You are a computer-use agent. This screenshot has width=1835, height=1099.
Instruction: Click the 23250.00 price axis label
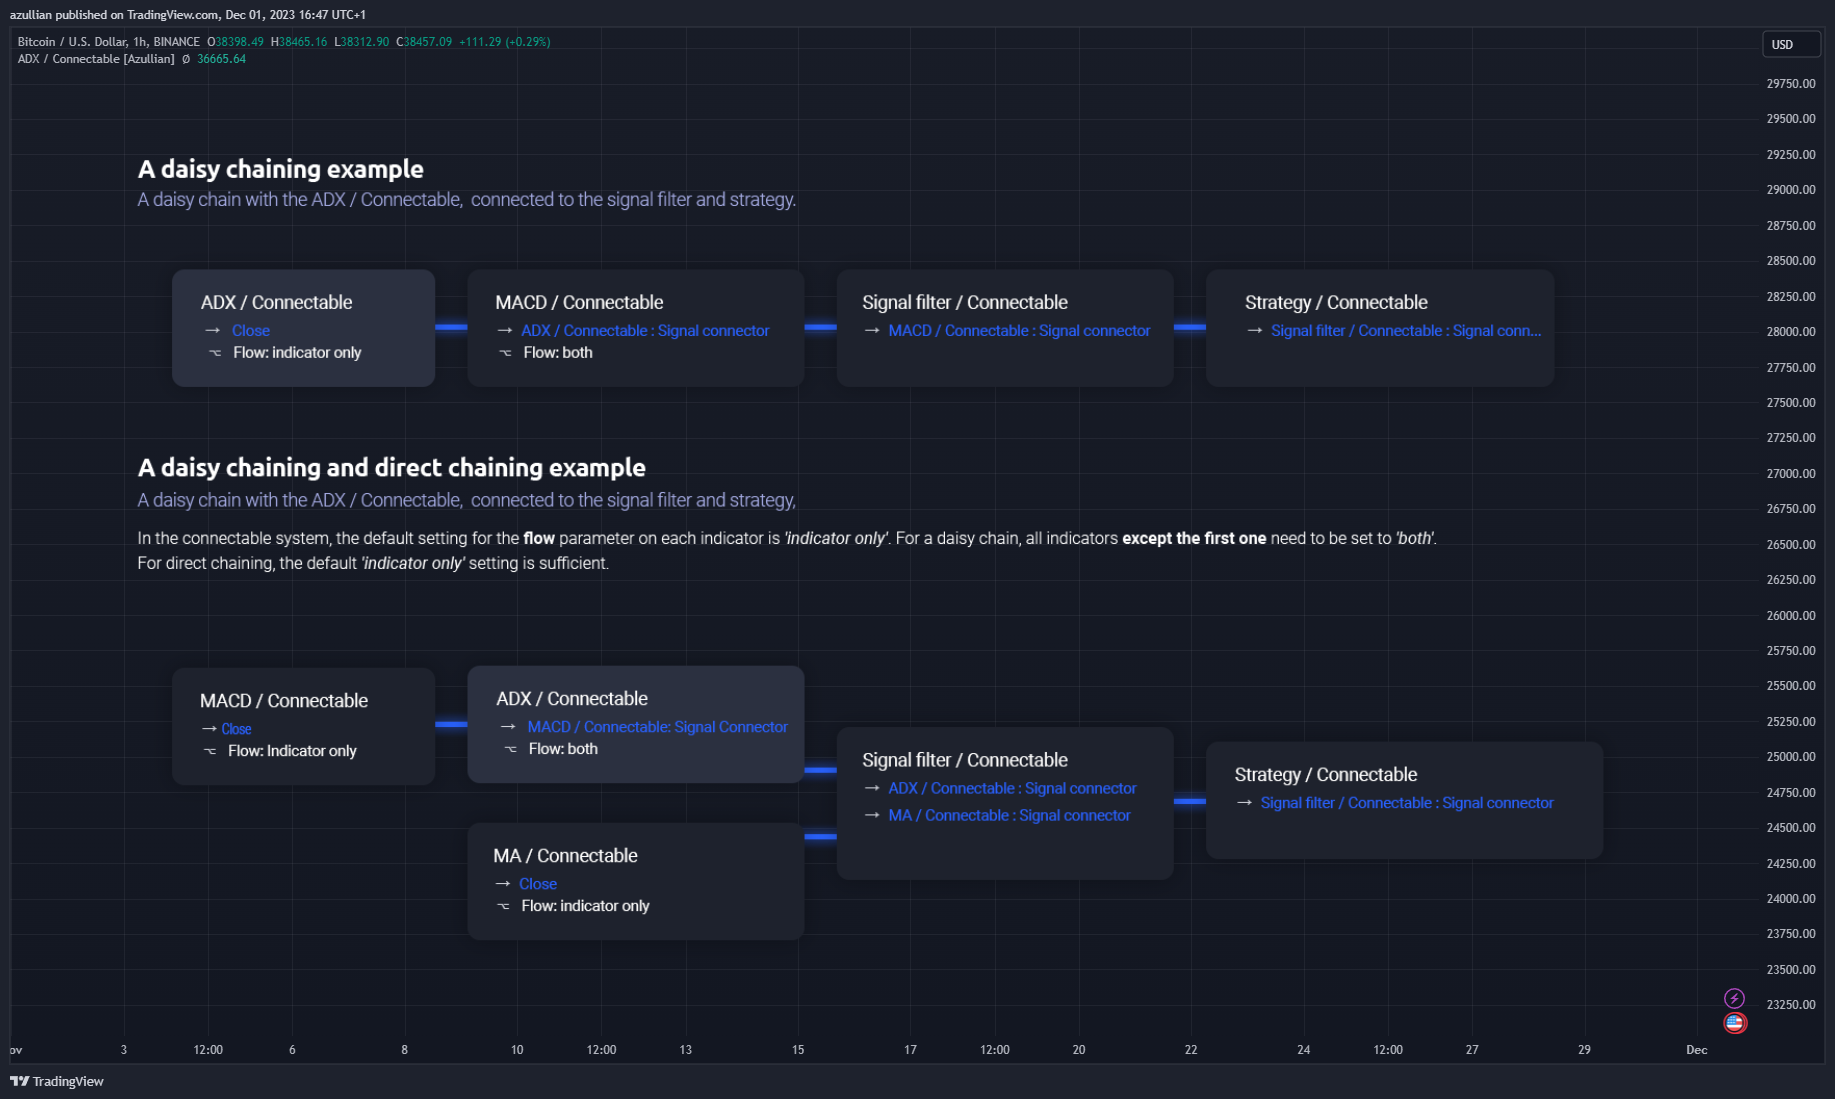click(x=1791, y=1005)
